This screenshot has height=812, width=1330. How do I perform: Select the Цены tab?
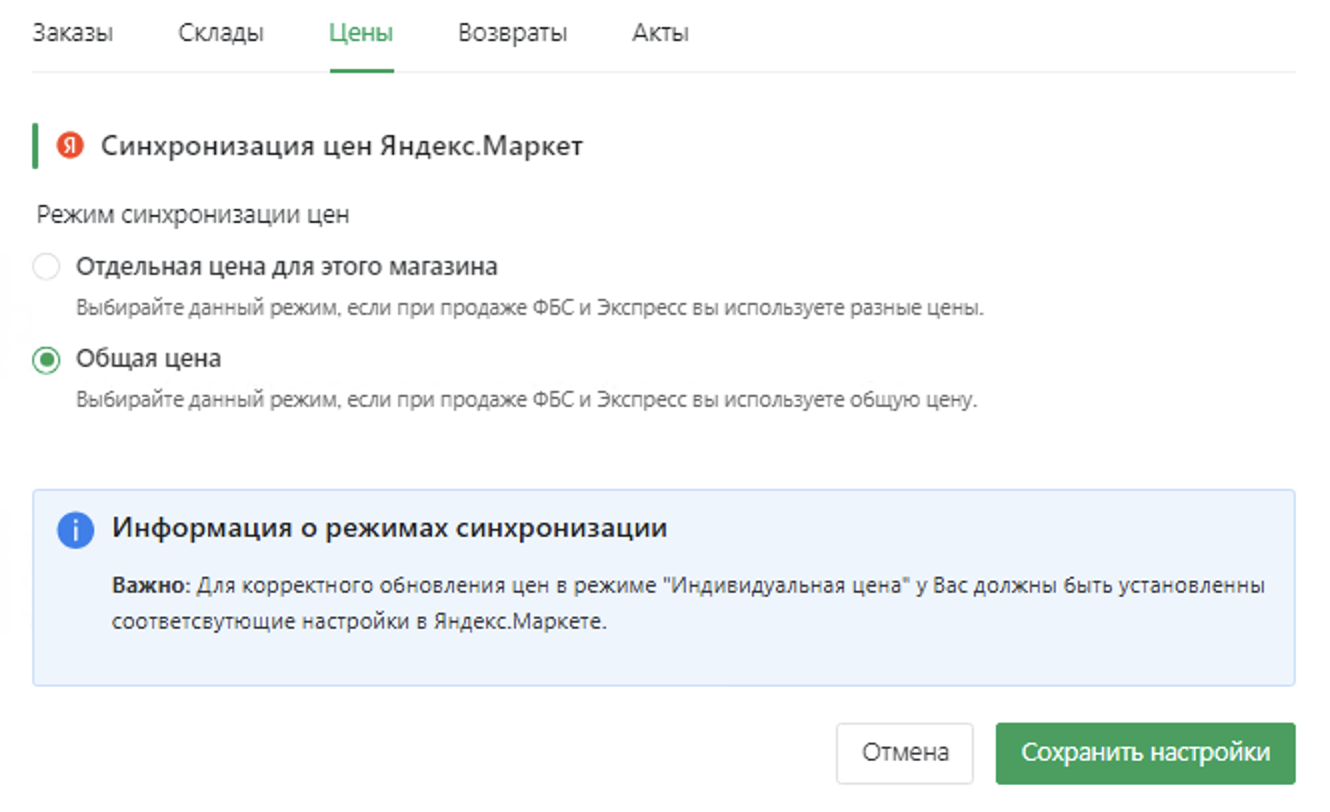pyautogui.click(x=361, y=33)
